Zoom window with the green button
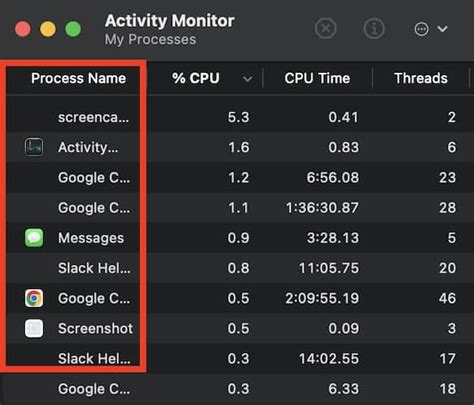 (73, 29)
